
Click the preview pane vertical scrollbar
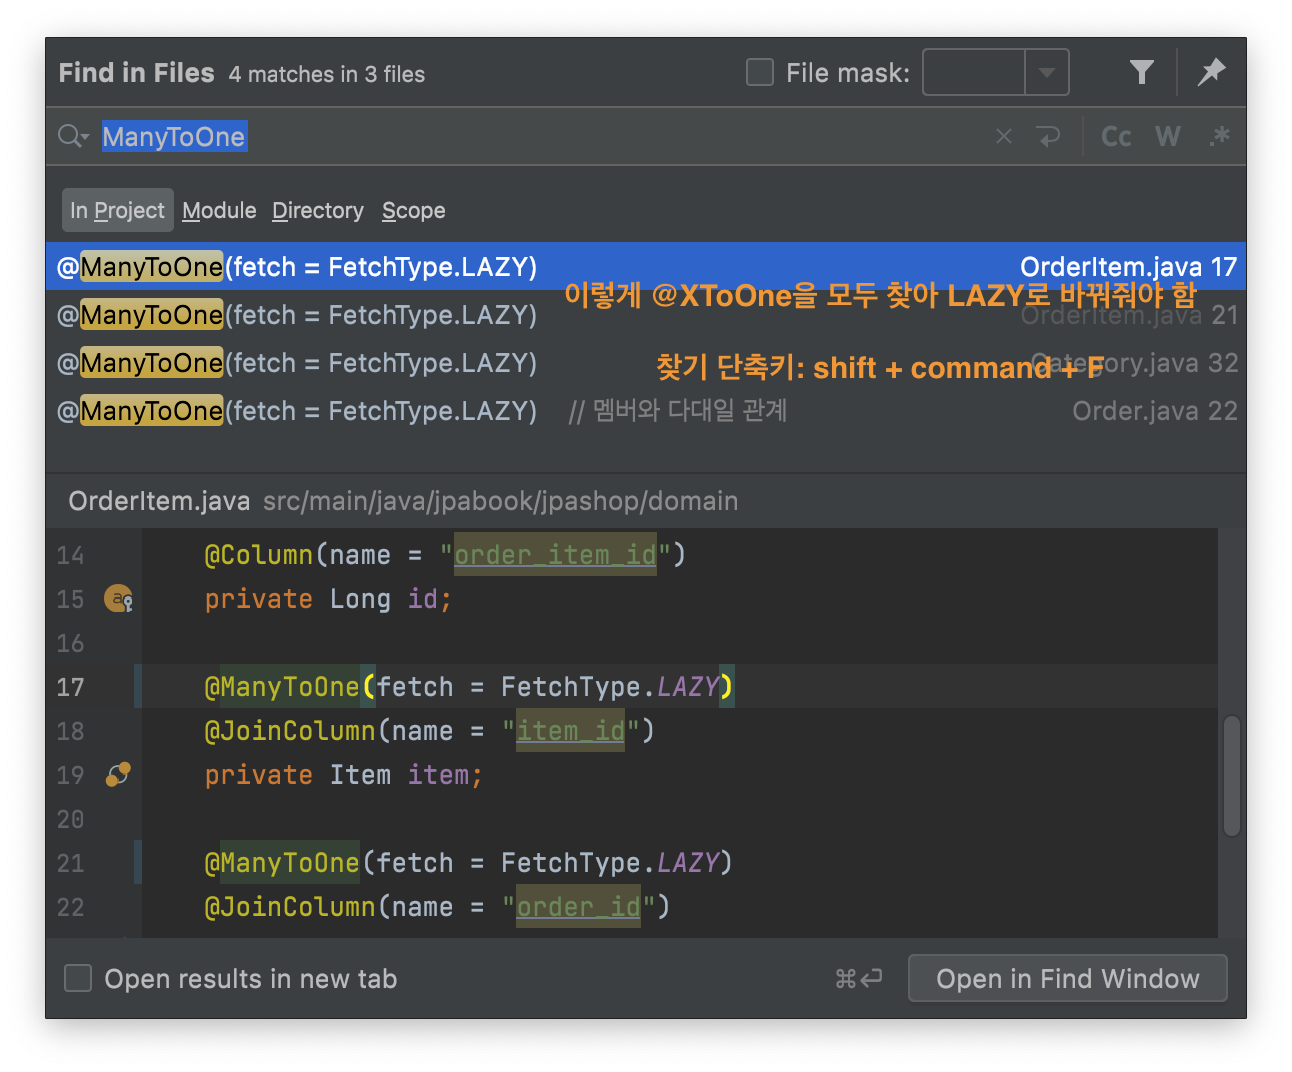click(1232, 775)
